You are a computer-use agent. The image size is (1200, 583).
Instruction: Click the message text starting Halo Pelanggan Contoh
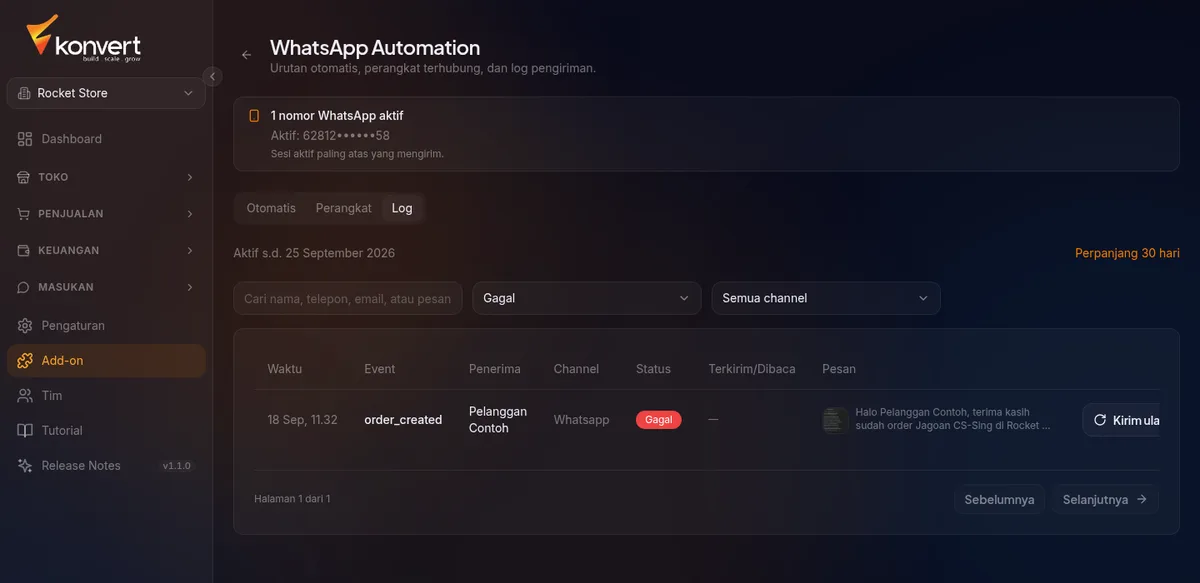coord(953,419)
